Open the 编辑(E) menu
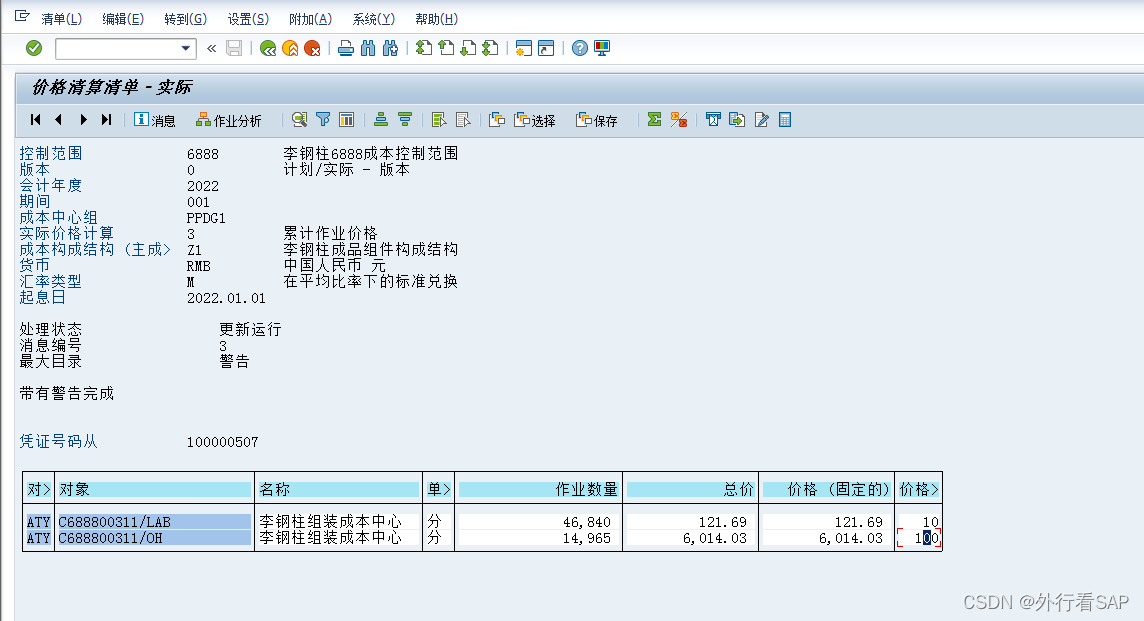This screenshot has height=621, width=1144. point(123,19)
